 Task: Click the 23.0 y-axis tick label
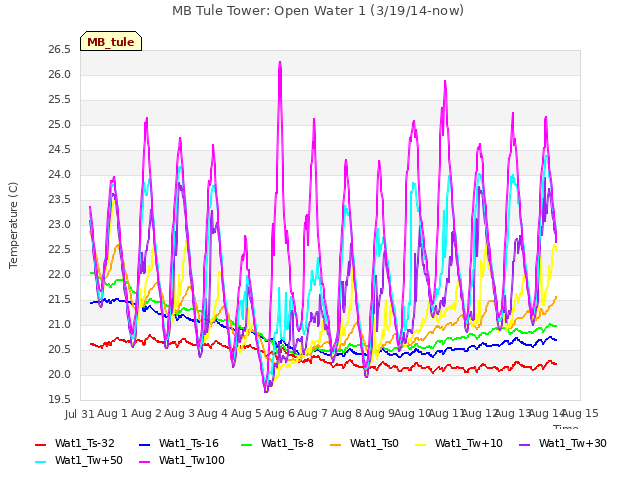pos(60,224)
